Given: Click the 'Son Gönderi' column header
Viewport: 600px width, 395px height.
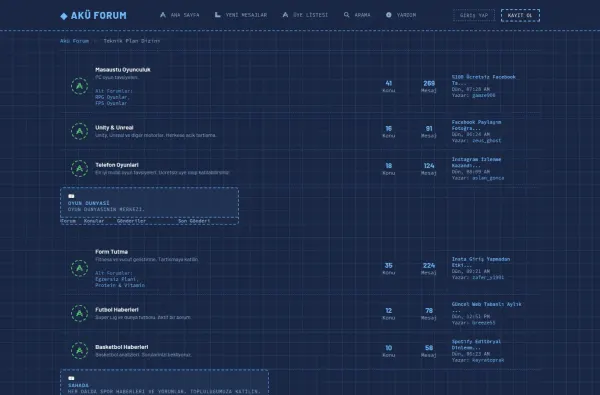Looking at the screenshot, I should click(194, 221).
